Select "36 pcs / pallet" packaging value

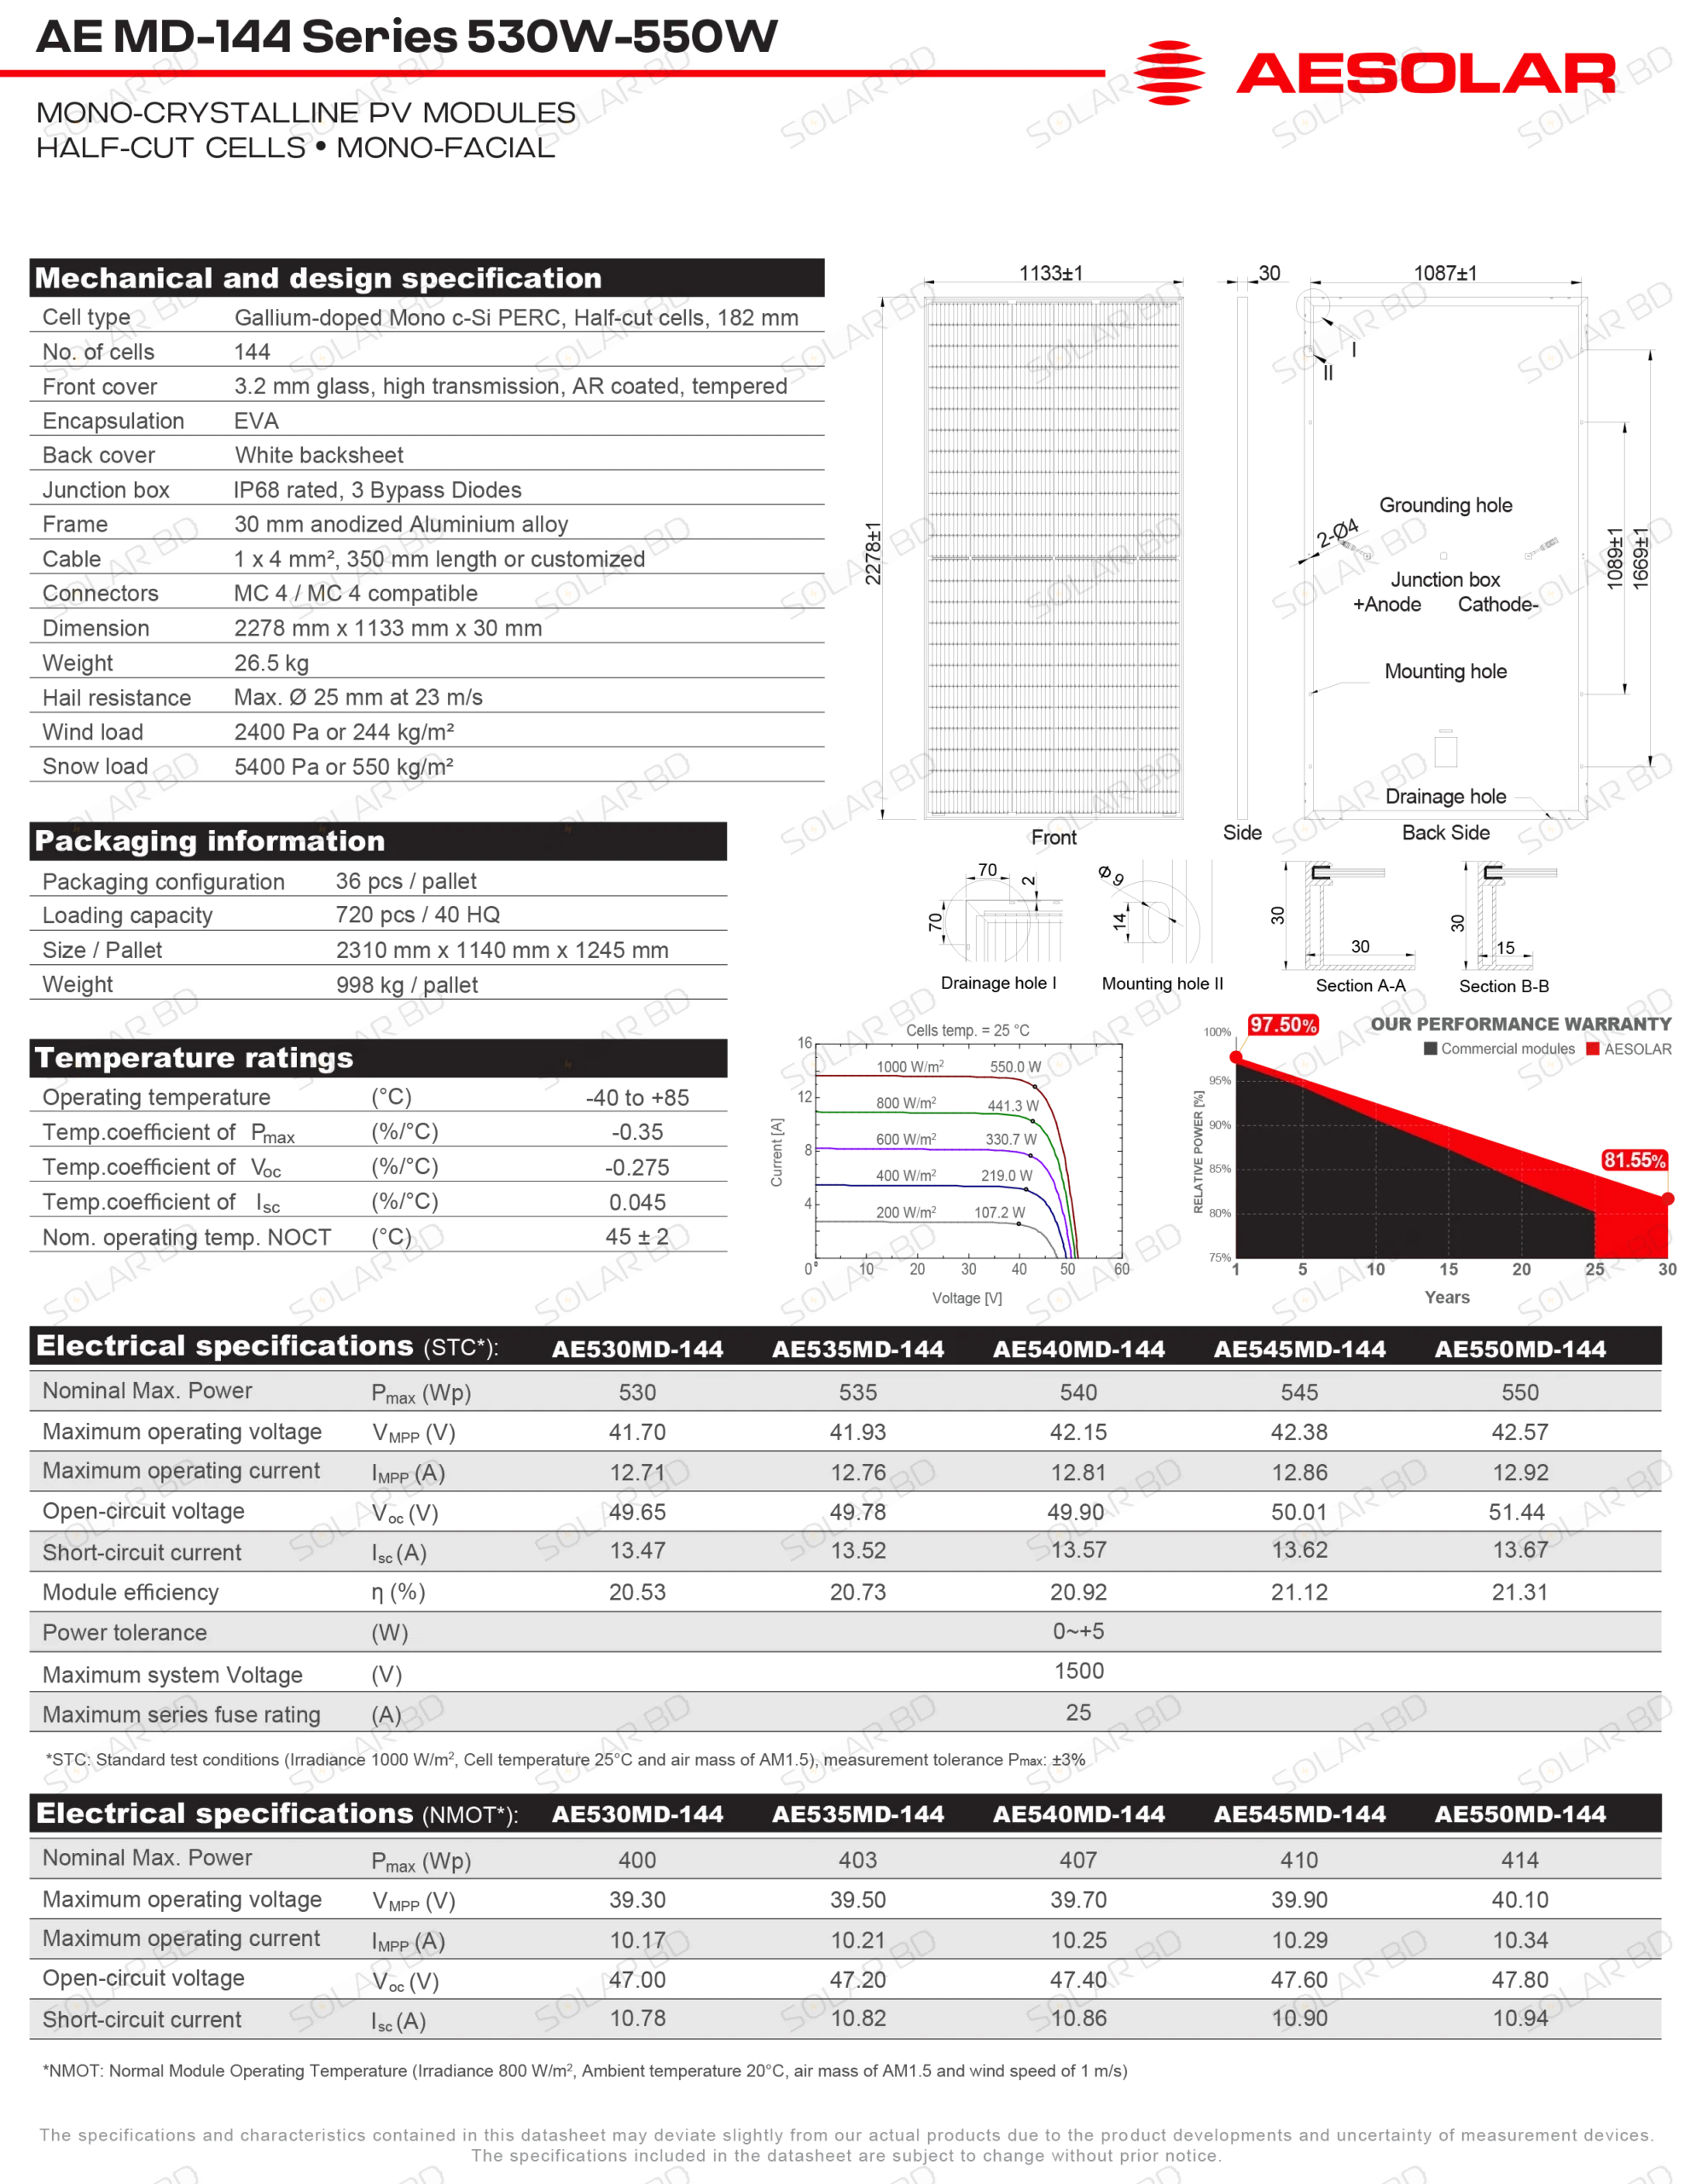coord(406,881)
